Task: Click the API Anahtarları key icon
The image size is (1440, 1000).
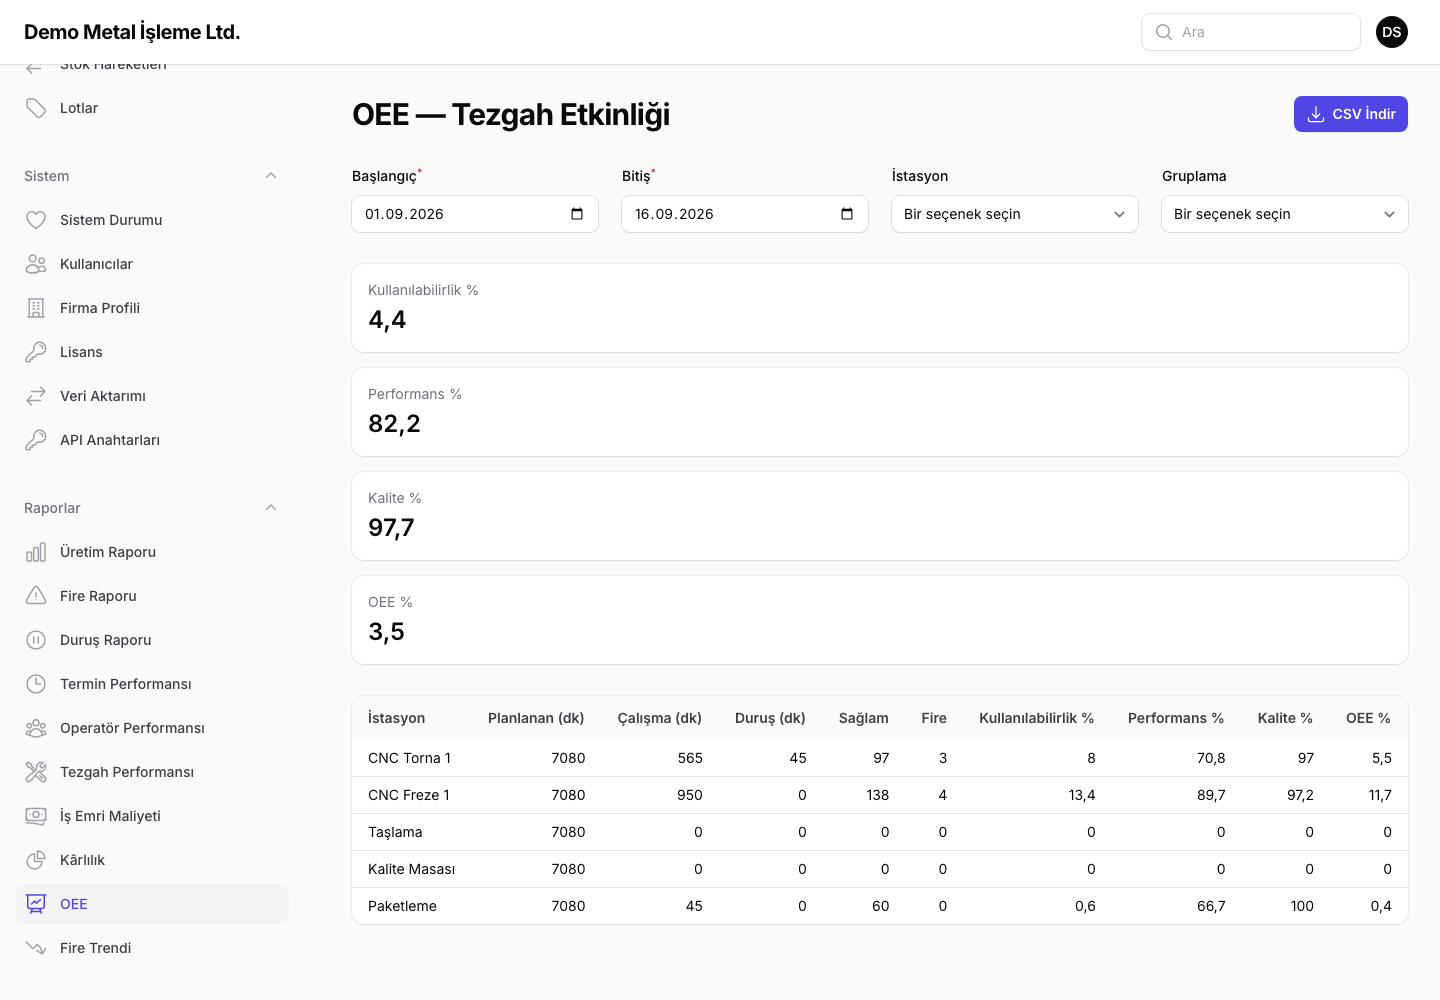Action: point(36,440)
